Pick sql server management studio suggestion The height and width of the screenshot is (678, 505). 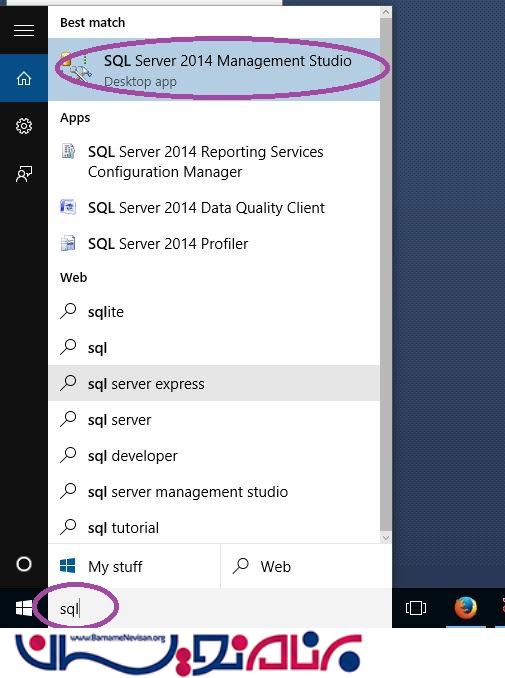click(x=214, y=492)
